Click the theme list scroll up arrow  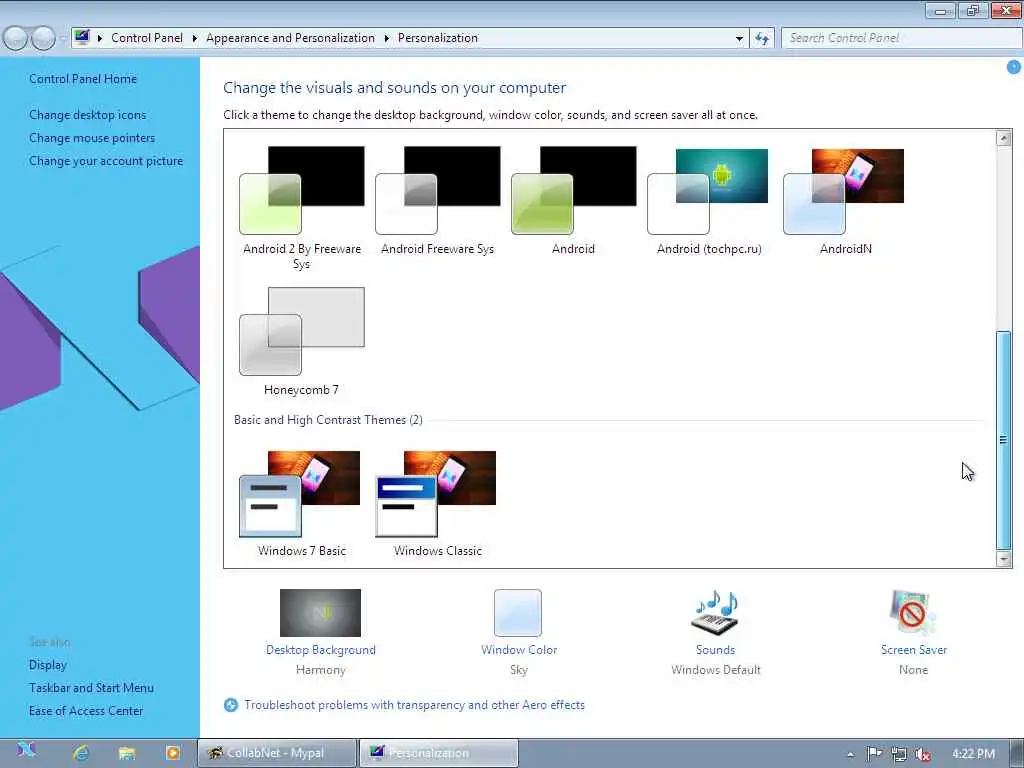coord(1004,138)
